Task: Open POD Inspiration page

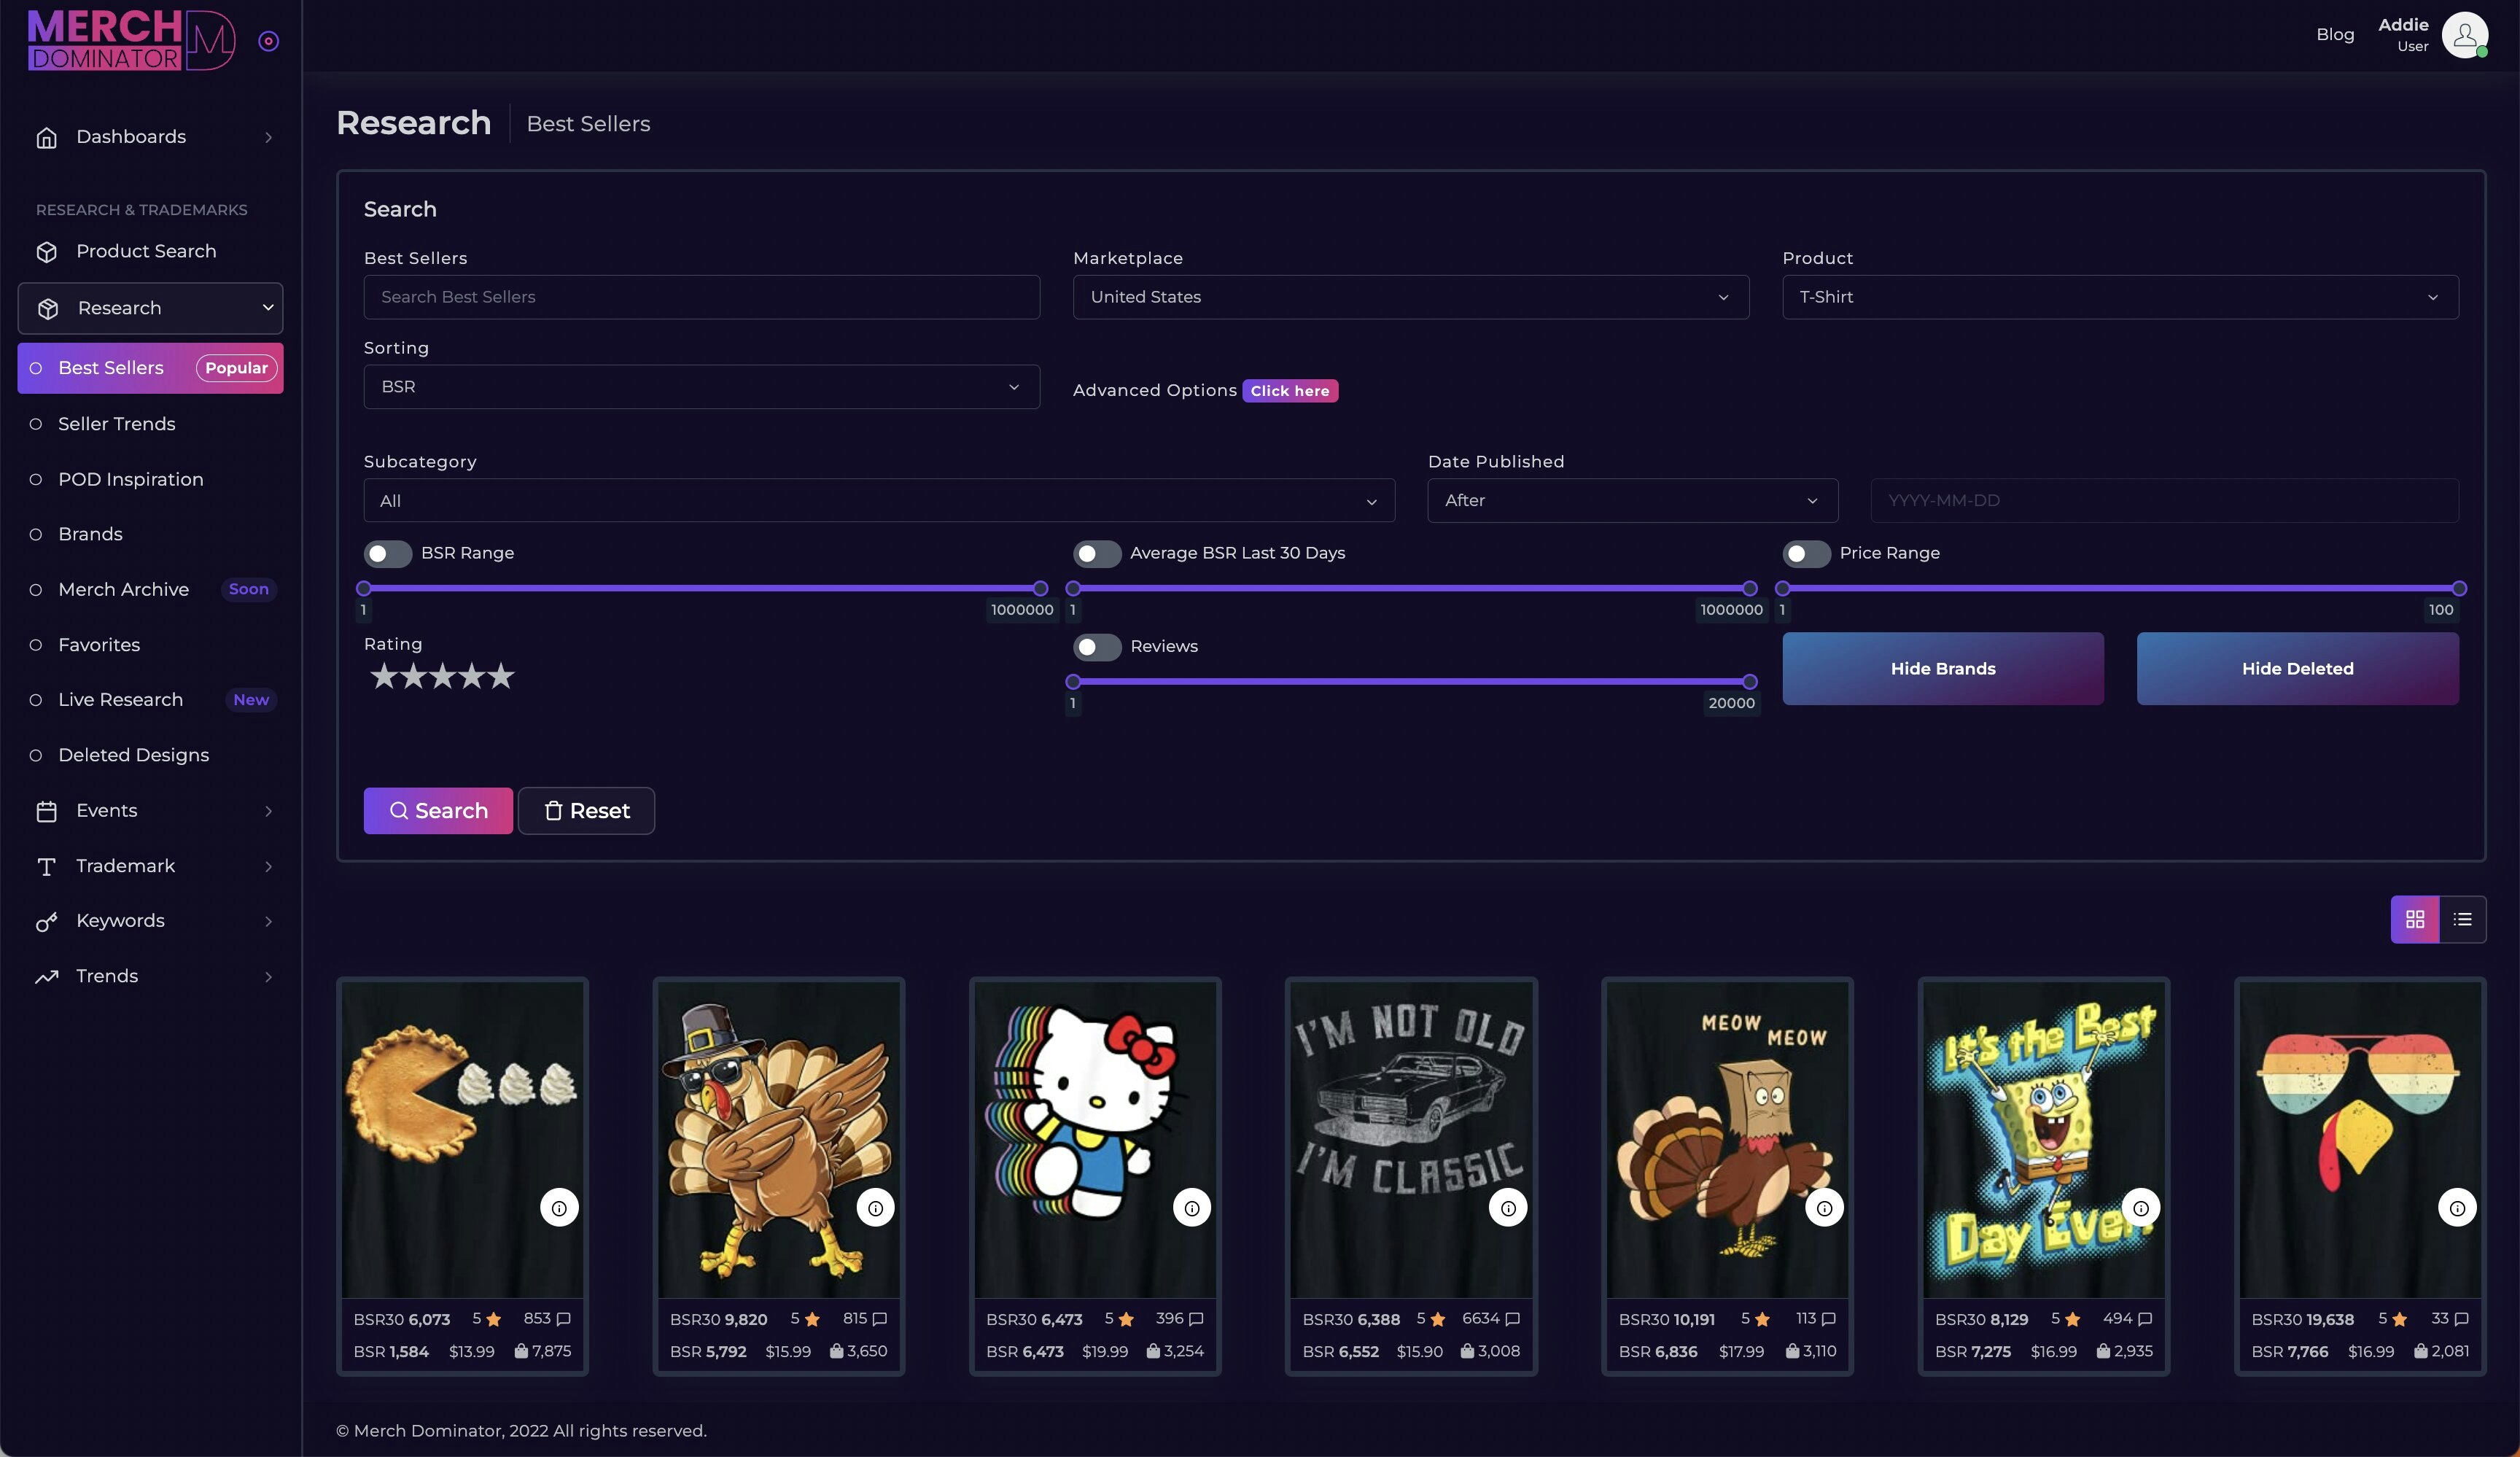Action: click(130, 479)
